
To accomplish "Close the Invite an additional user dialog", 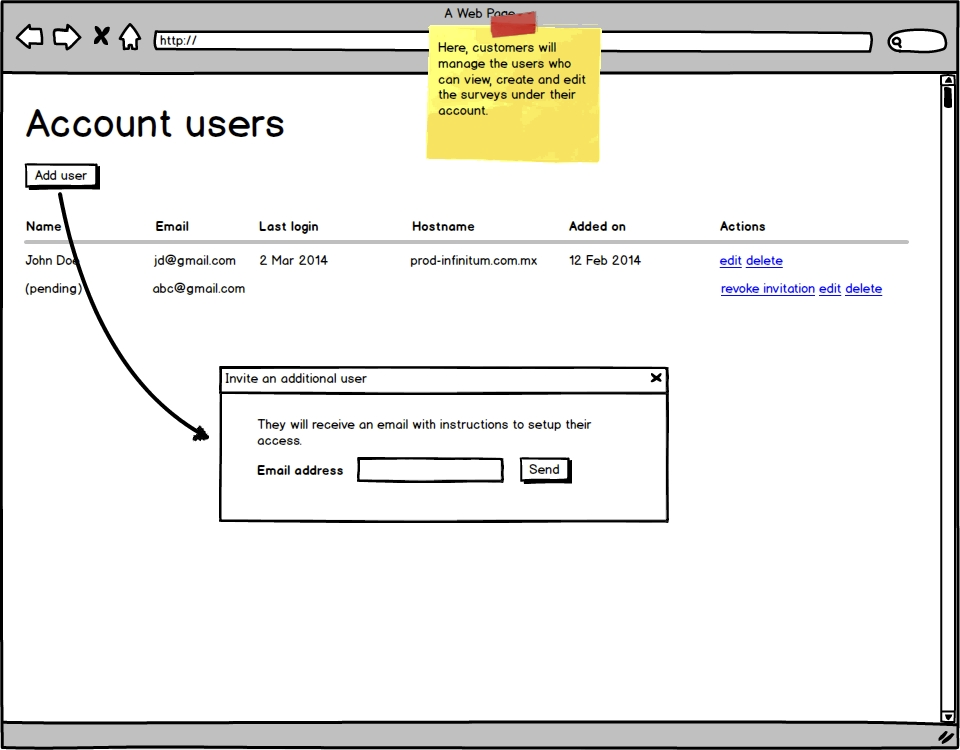I will [656, 378].
